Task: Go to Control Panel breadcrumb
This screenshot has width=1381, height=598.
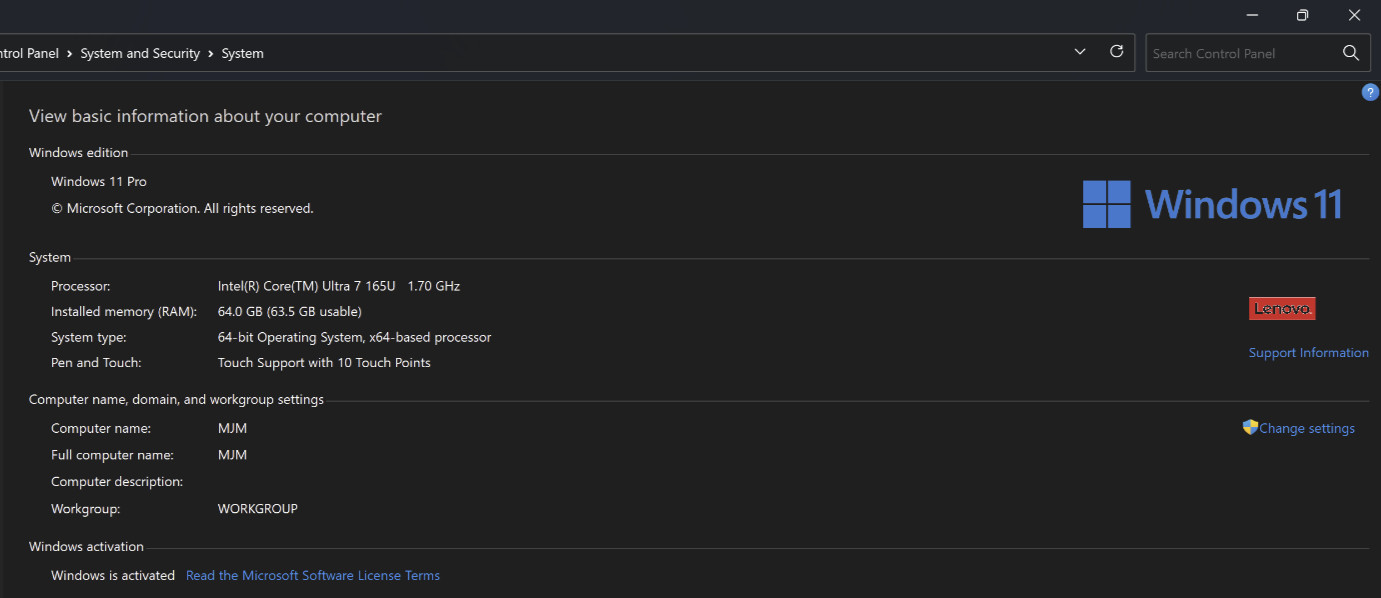Action: point(29,54)
